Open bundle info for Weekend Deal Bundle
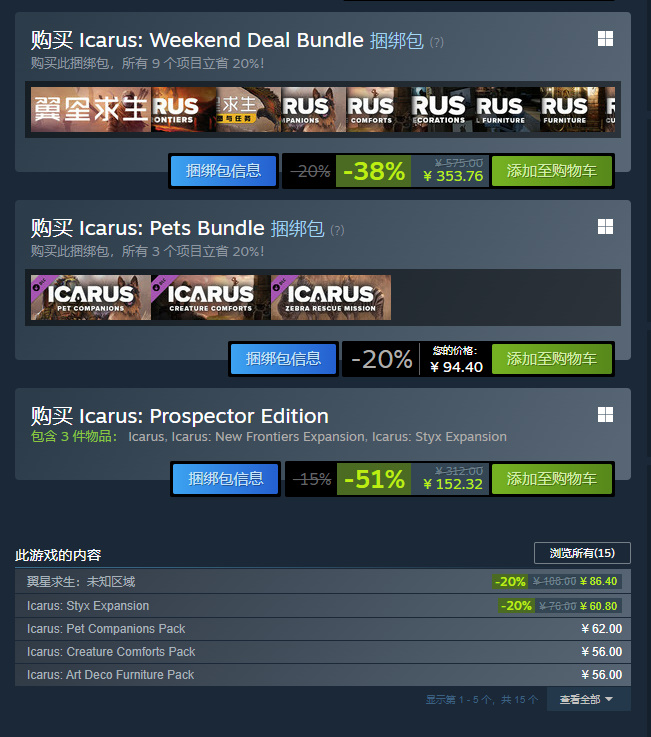This screenshot has height=737, width=651. tap(223, 171)
